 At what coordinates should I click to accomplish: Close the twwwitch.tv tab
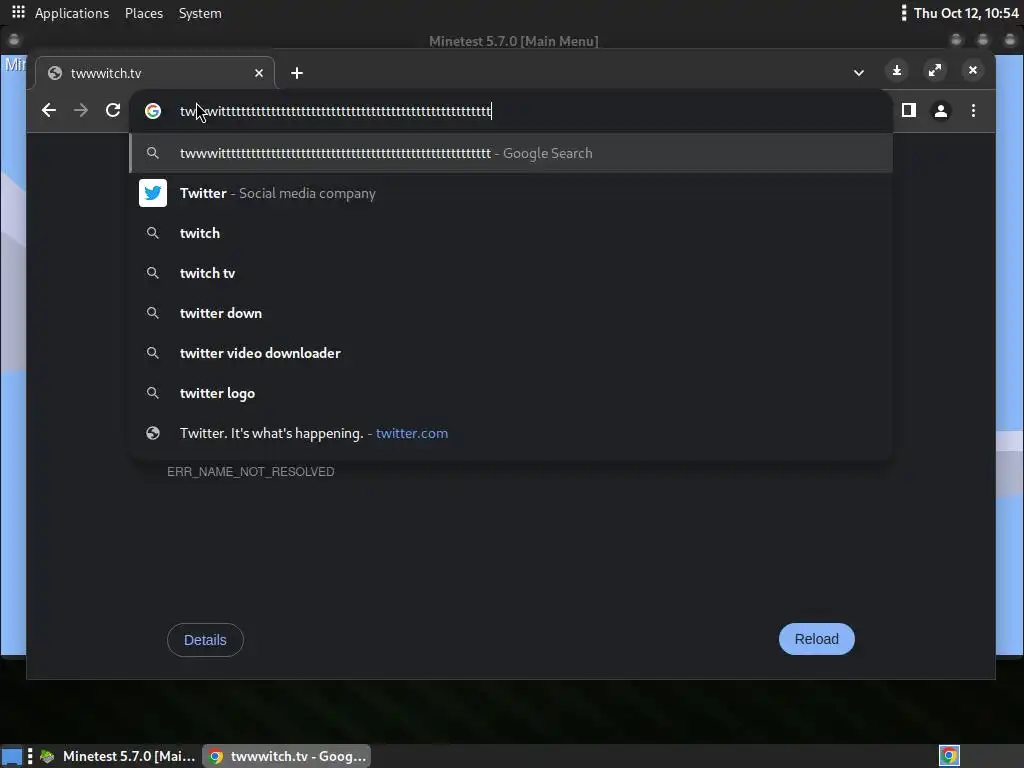click(x=259, y=73)
